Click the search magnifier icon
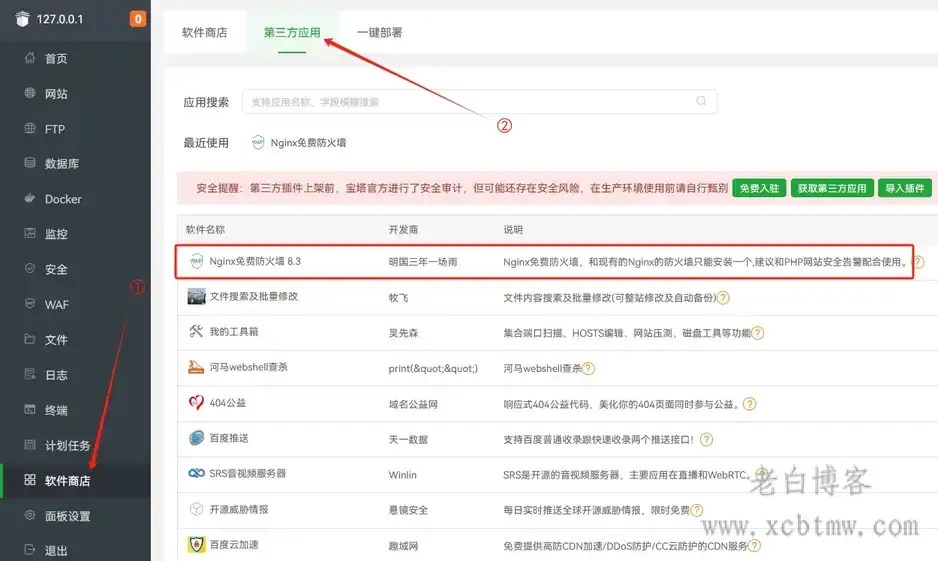The image size is (938, 561). 701,101
